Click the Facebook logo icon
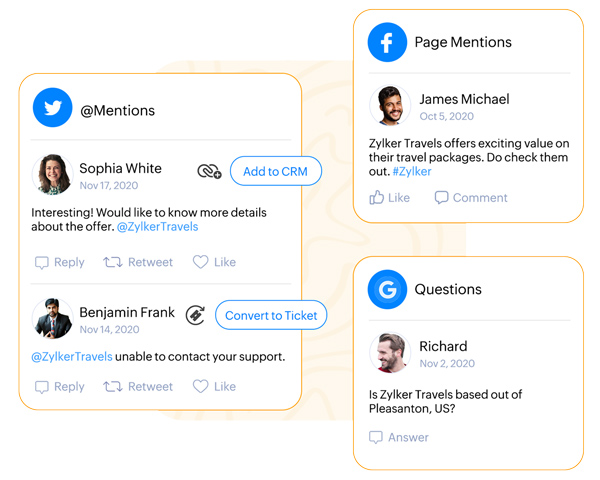Image resolution: width=600 pixels, height=480 pixels. coord(387,43)
